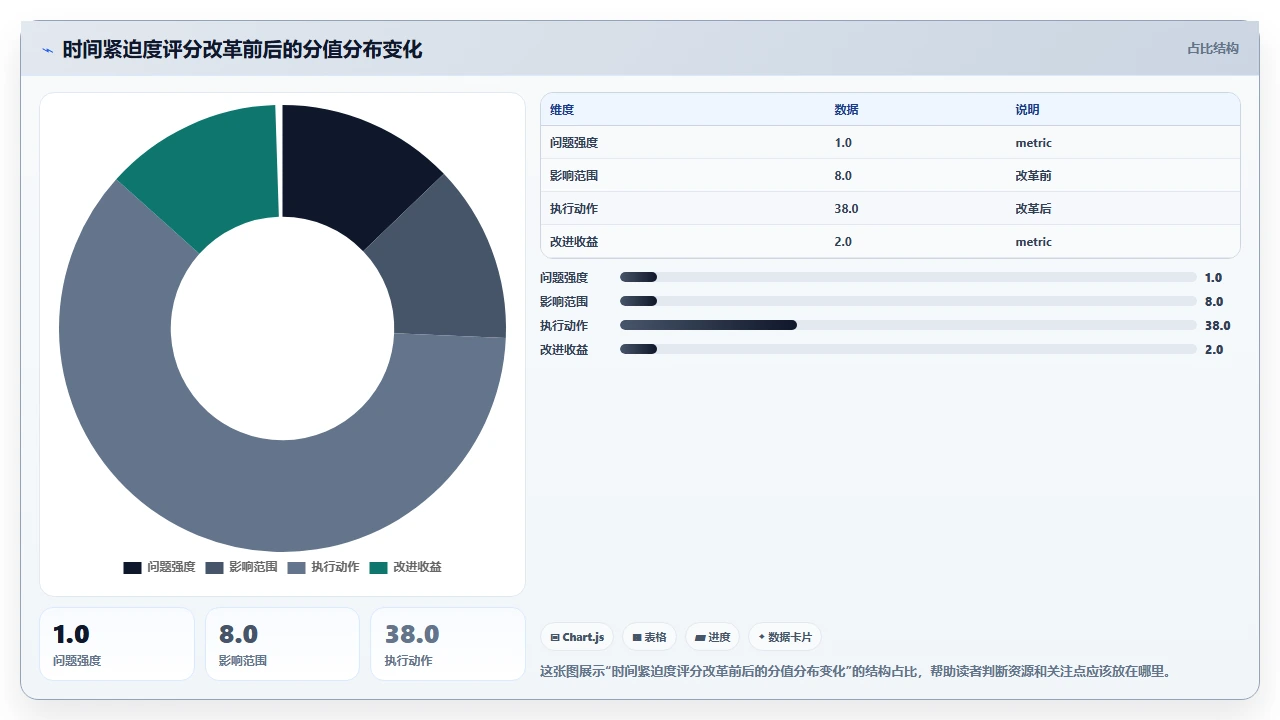Click the 数据 column header
This screenshot has height=720, width=1280.
[x=847, y=110]
